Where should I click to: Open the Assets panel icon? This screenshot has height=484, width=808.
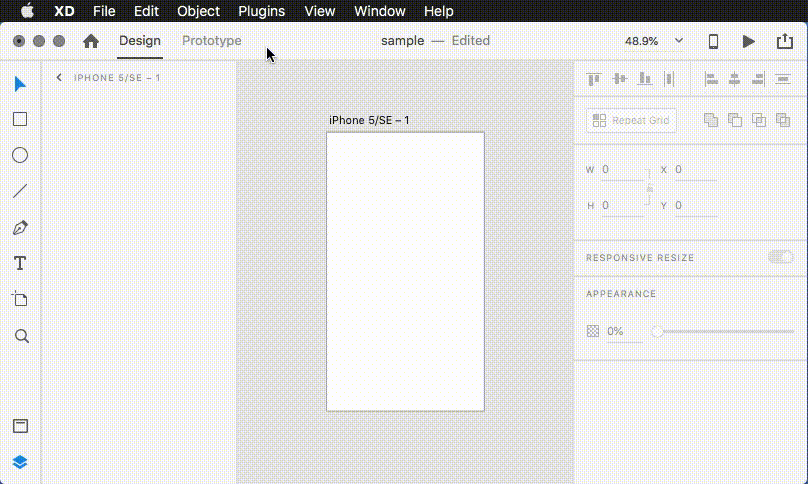tap(21, 426)
